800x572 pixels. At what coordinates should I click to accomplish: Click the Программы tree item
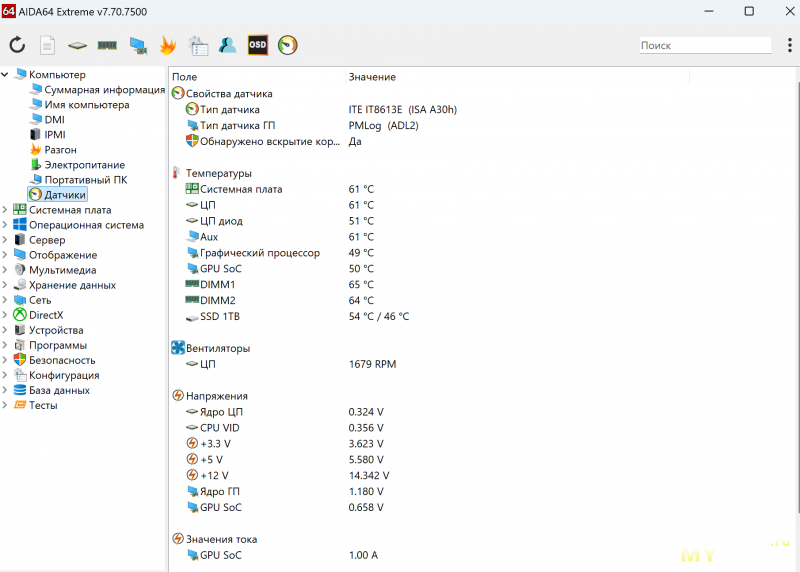pos(51,345)
